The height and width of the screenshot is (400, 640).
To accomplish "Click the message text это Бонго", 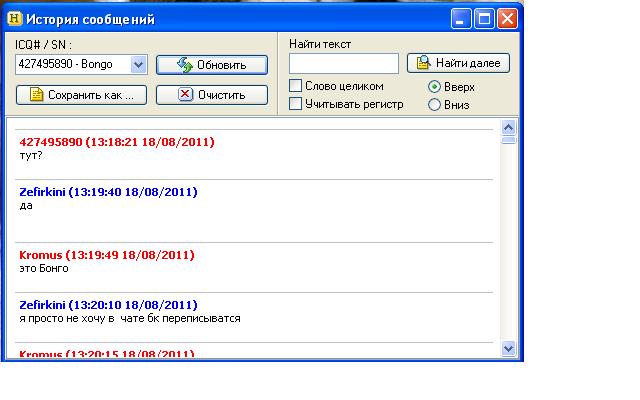I will 44,268.
